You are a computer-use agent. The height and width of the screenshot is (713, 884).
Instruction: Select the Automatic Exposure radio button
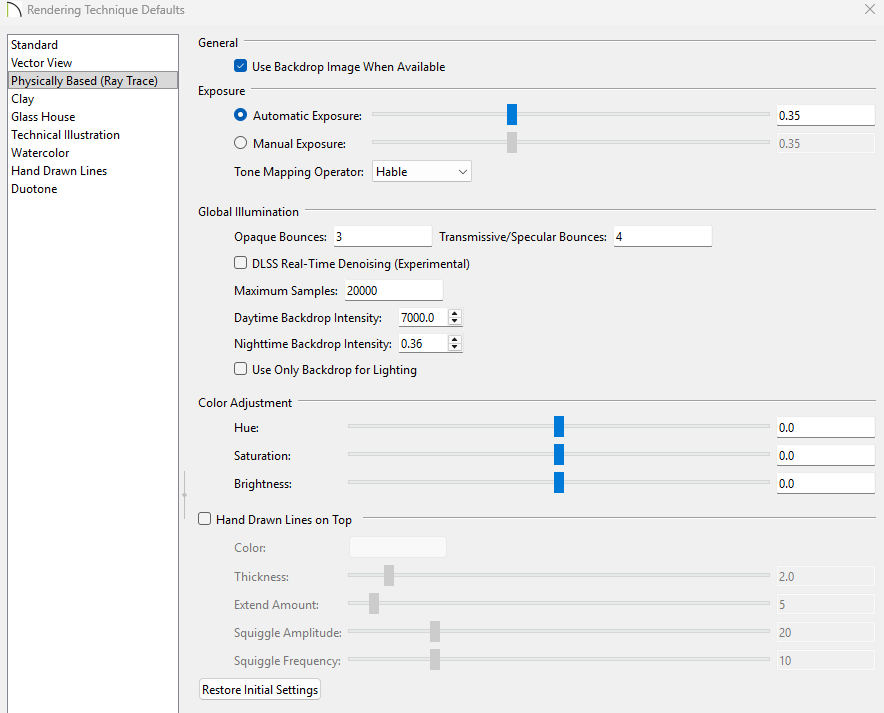pyautogui.click(x=240, y=116)
